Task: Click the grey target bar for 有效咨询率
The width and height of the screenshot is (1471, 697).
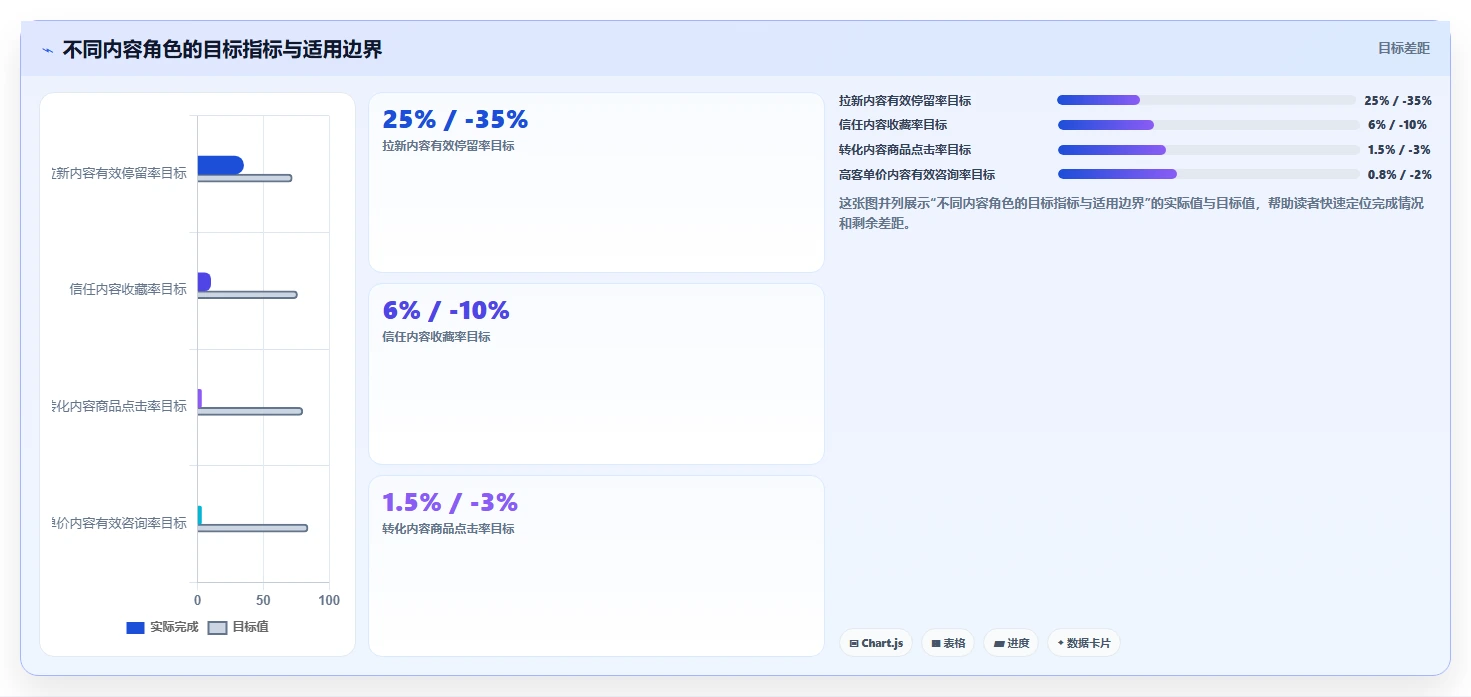Action: point(252,528)
